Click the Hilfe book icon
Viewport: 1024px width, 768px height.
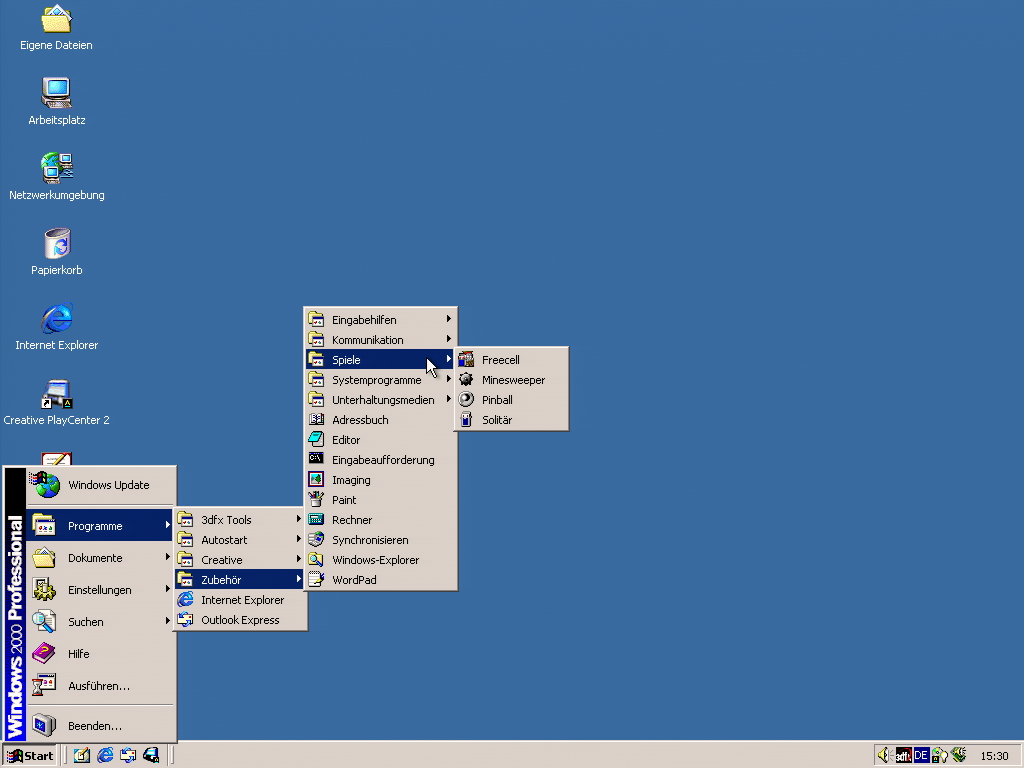44,653
